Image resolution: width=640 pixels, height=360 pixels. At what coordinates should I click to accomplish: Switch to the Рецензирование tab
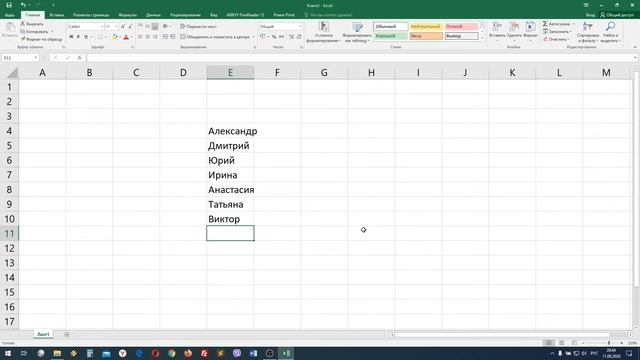pos(185,15)
